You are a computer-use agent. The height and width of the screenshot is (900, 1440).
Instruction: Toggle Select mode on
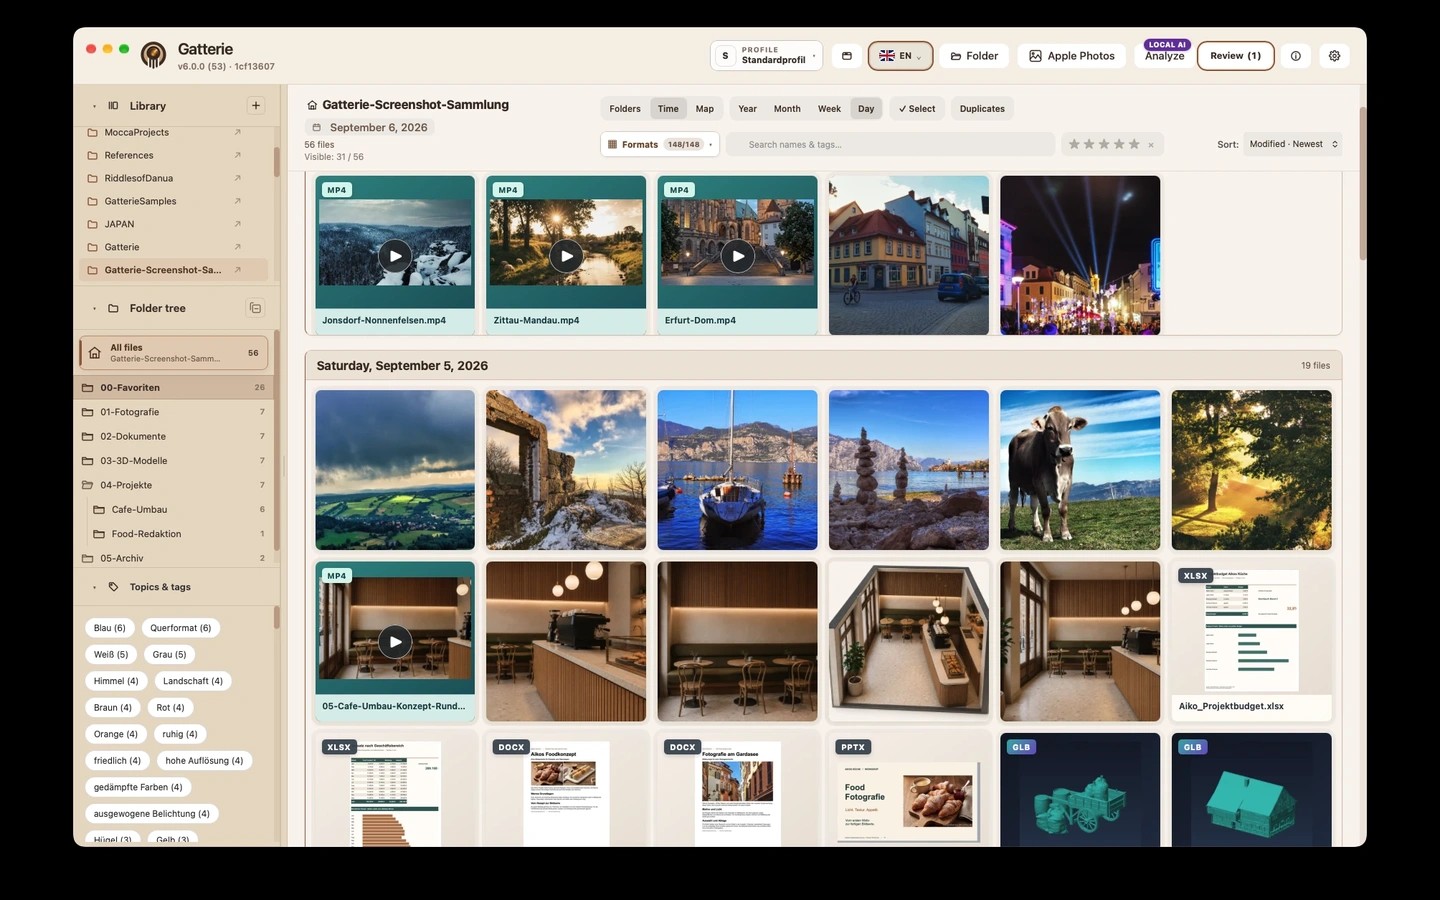917,109
